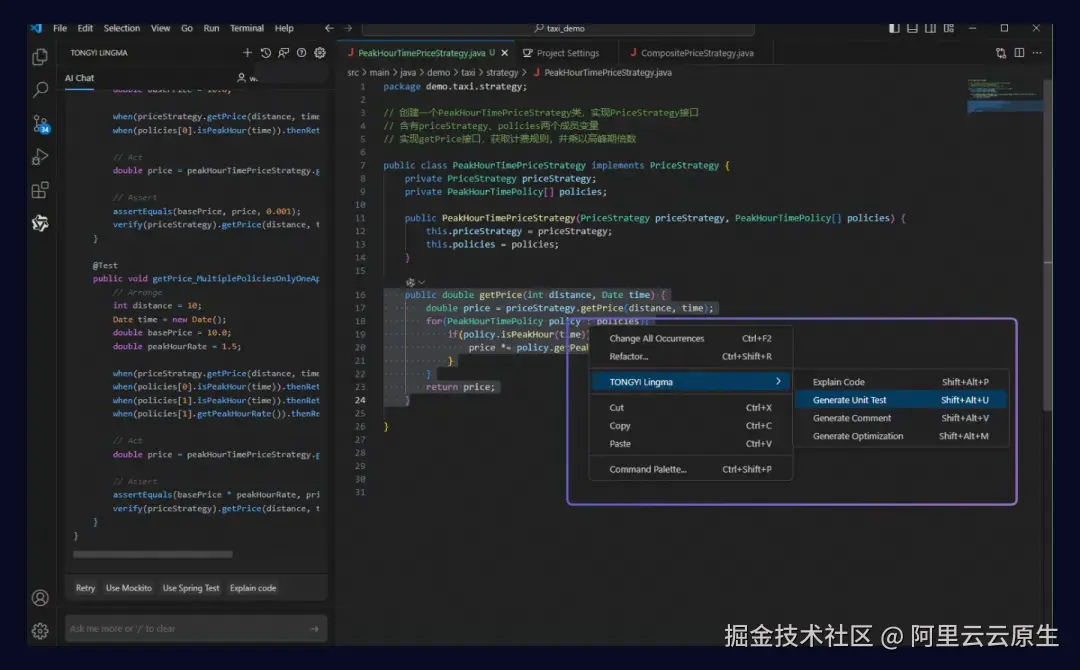Click the Lingma code-lens icon above getPrice
Image resolution: width=1080 pixels, height=670 pixels.
pos(411,282)
